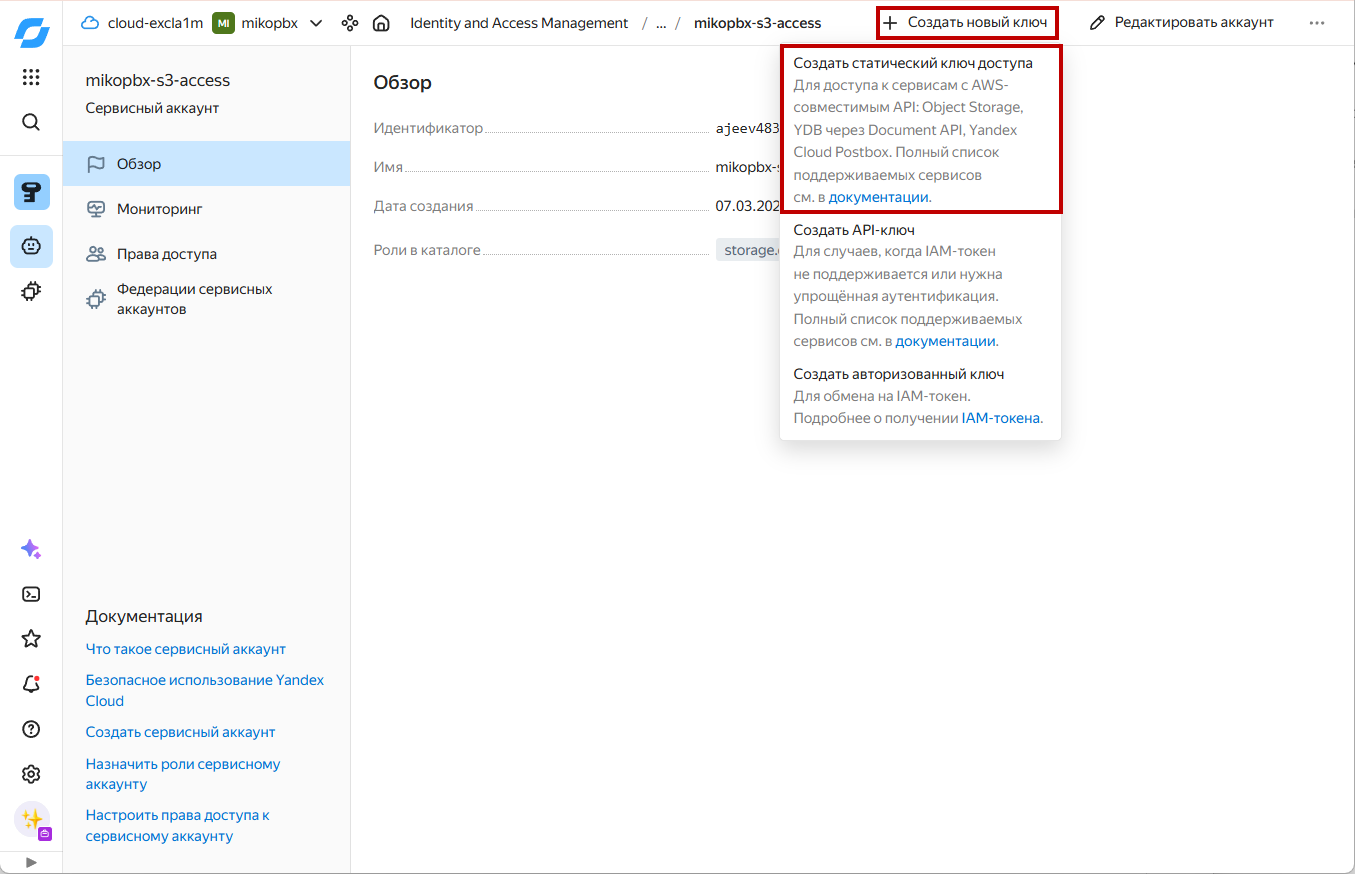The image size is (1355, 874).
Task: Open settings gear icon in sidebar
Action: [31, 774]
